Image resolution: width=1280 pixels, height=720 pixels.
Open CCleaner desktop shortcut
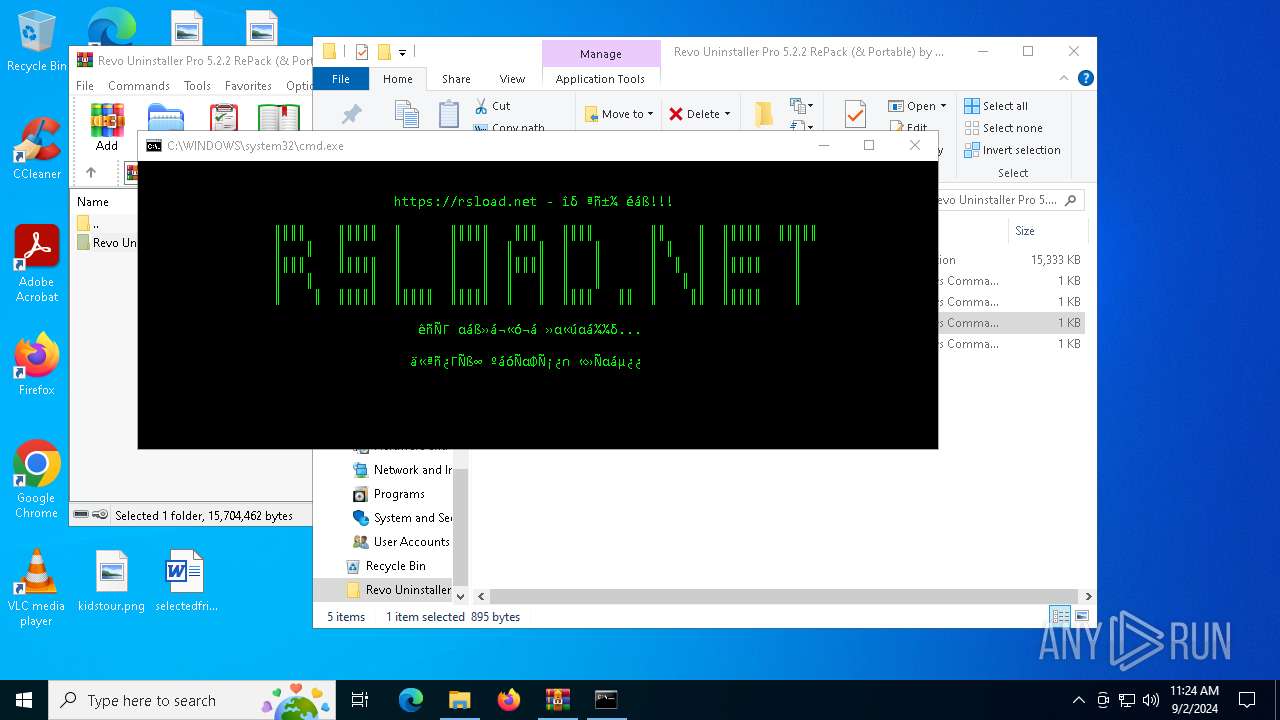pyautogui.click(x=36, y=148)
